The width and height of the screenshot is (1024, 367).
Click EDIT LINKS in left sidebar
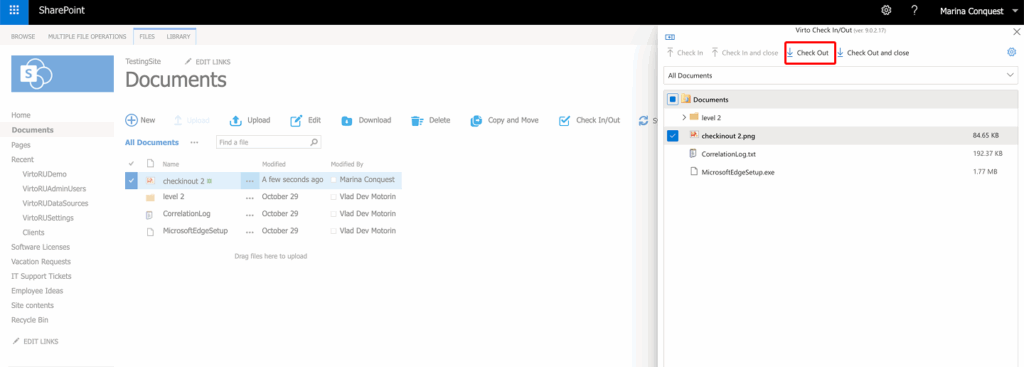pyautogui.click(x=35, y=342)
